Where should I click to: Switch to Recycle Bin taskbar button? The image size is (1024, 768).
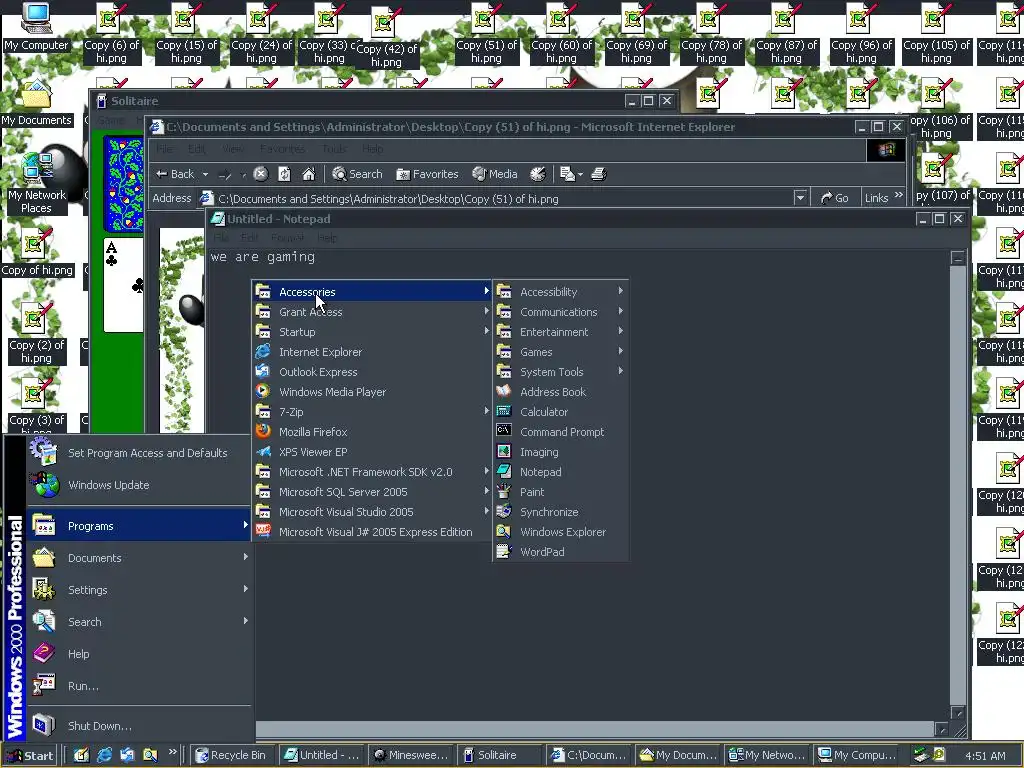(x=232, y=756)
